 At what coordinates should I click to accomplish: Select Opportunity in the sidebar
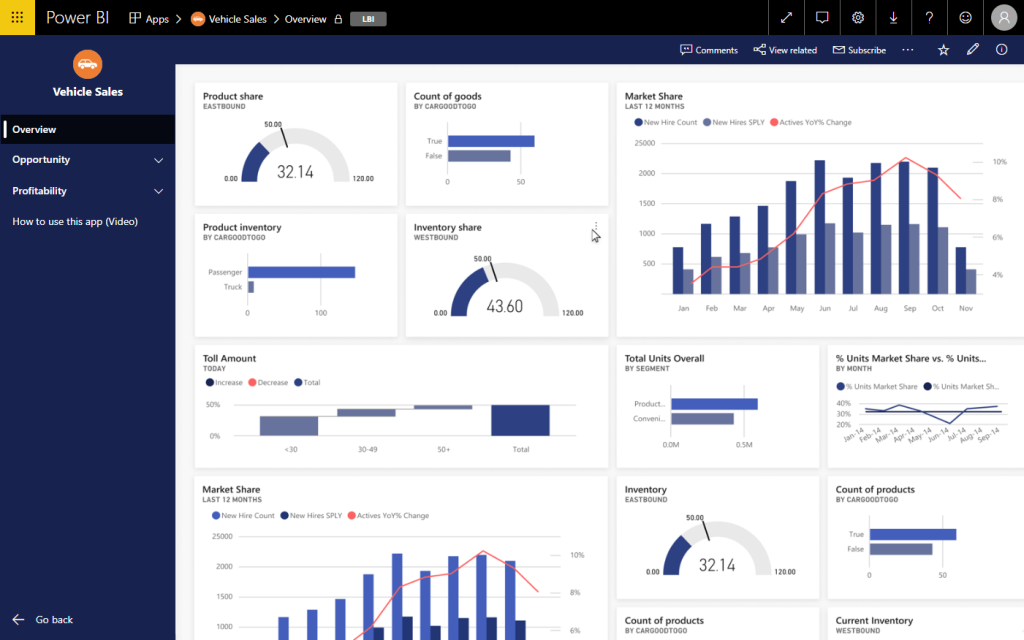(x=41, y=159)
